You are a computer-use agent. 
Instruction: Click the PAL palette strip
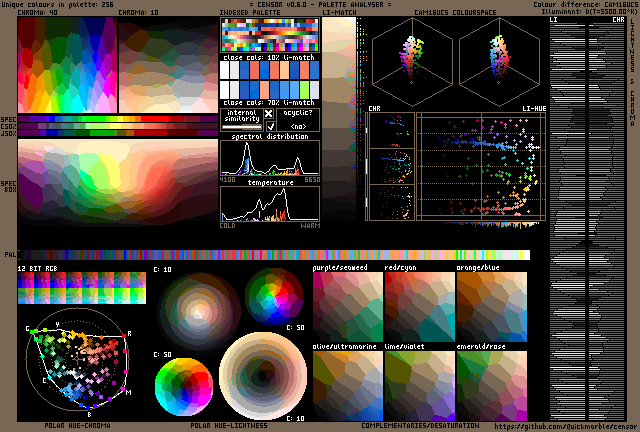coord(274,255)
